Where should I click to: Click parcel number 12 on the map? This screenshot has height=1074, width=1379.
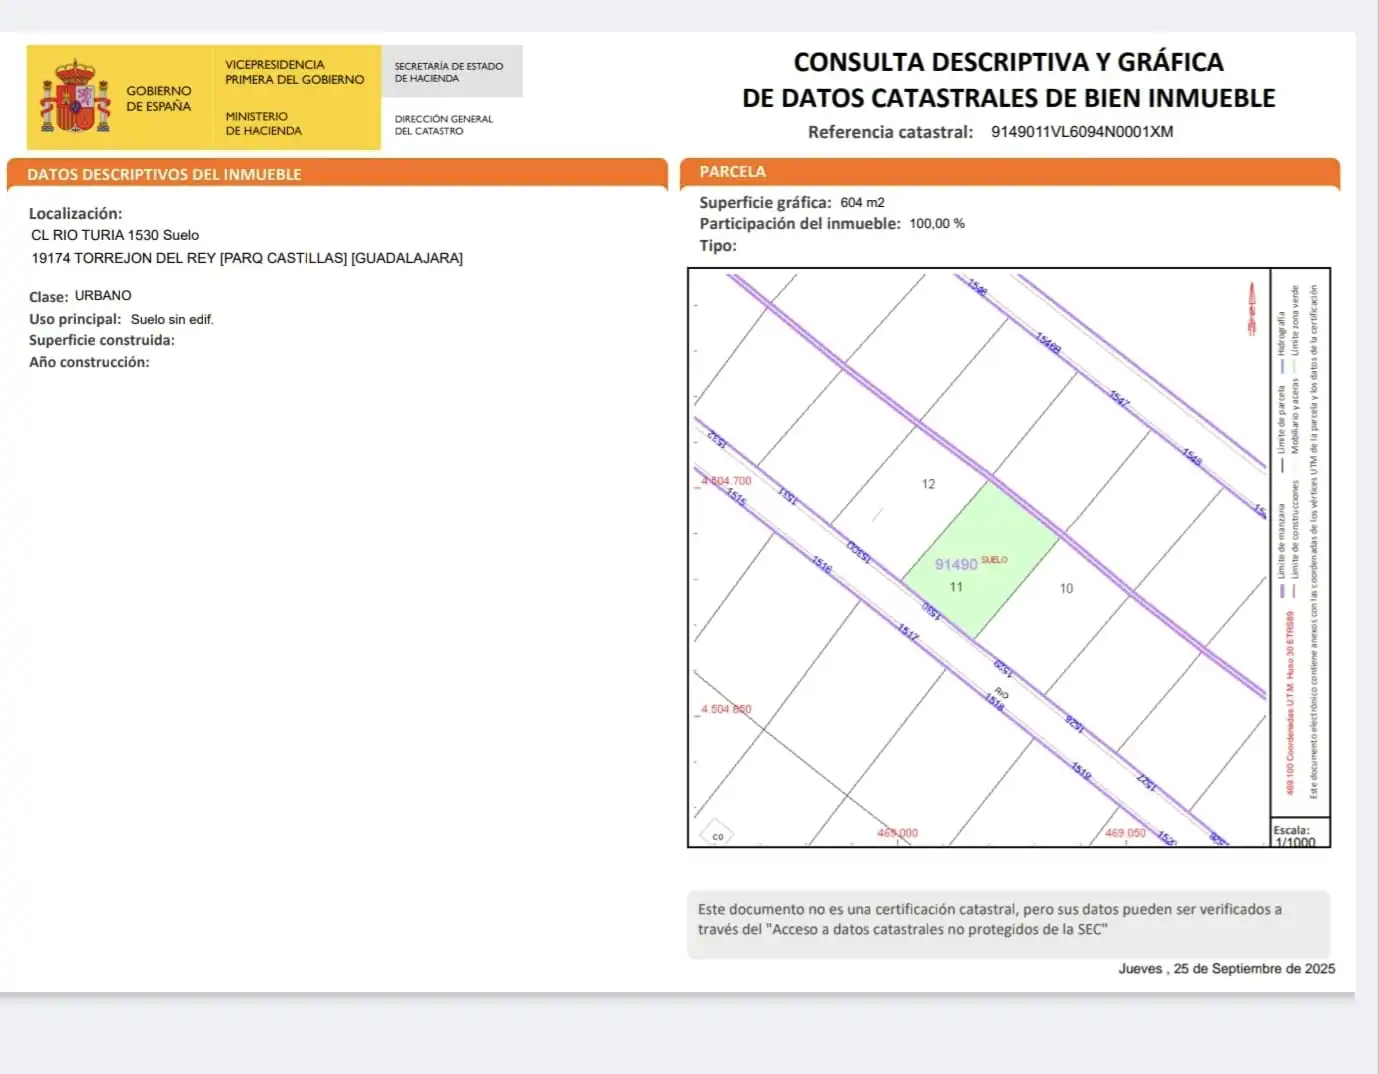point(928,484)
